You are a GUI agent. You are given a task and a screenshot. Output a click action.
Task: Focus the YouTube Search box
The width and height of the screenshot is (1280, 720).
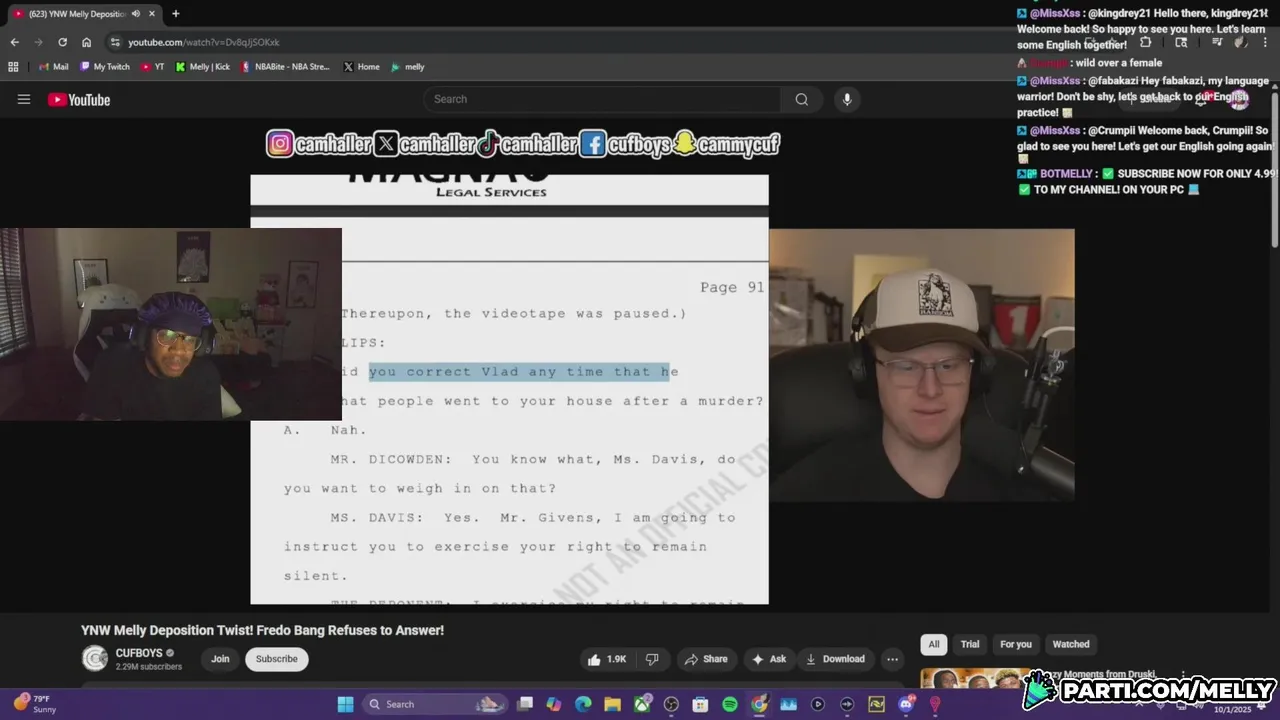pos(603,99)
